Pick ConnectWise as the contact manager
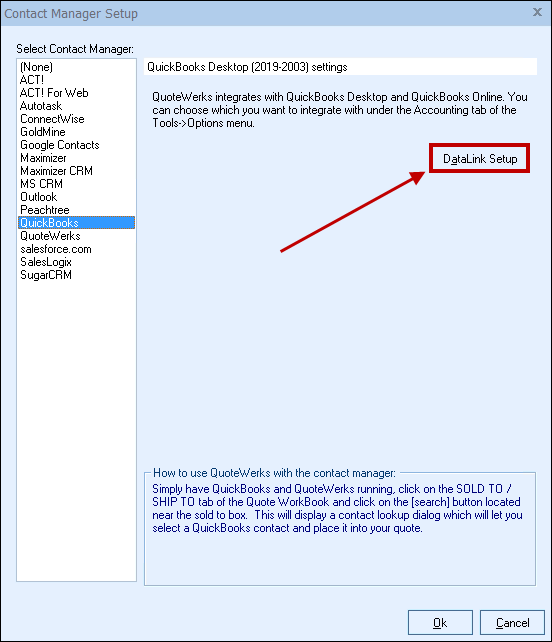Screen dimensions: 552x642 tap(77, 119)
